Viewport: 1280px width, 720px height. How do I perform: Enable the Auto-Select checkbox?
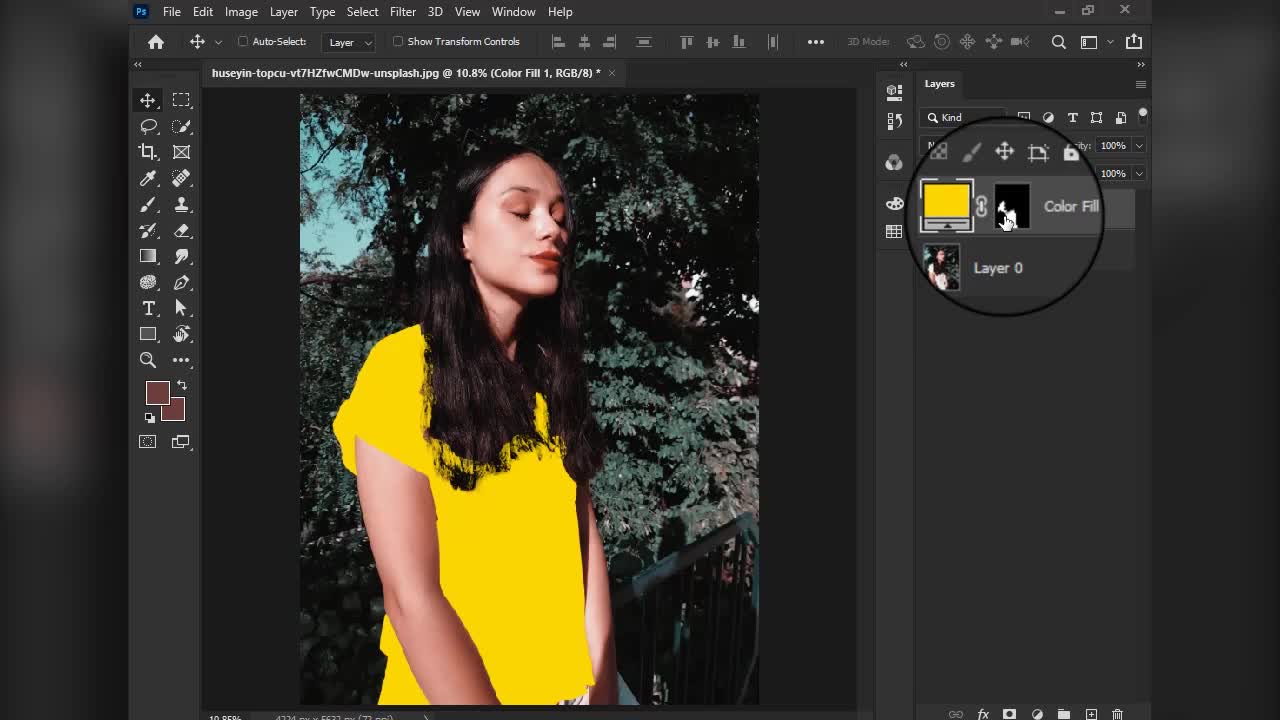pos(243,42)
